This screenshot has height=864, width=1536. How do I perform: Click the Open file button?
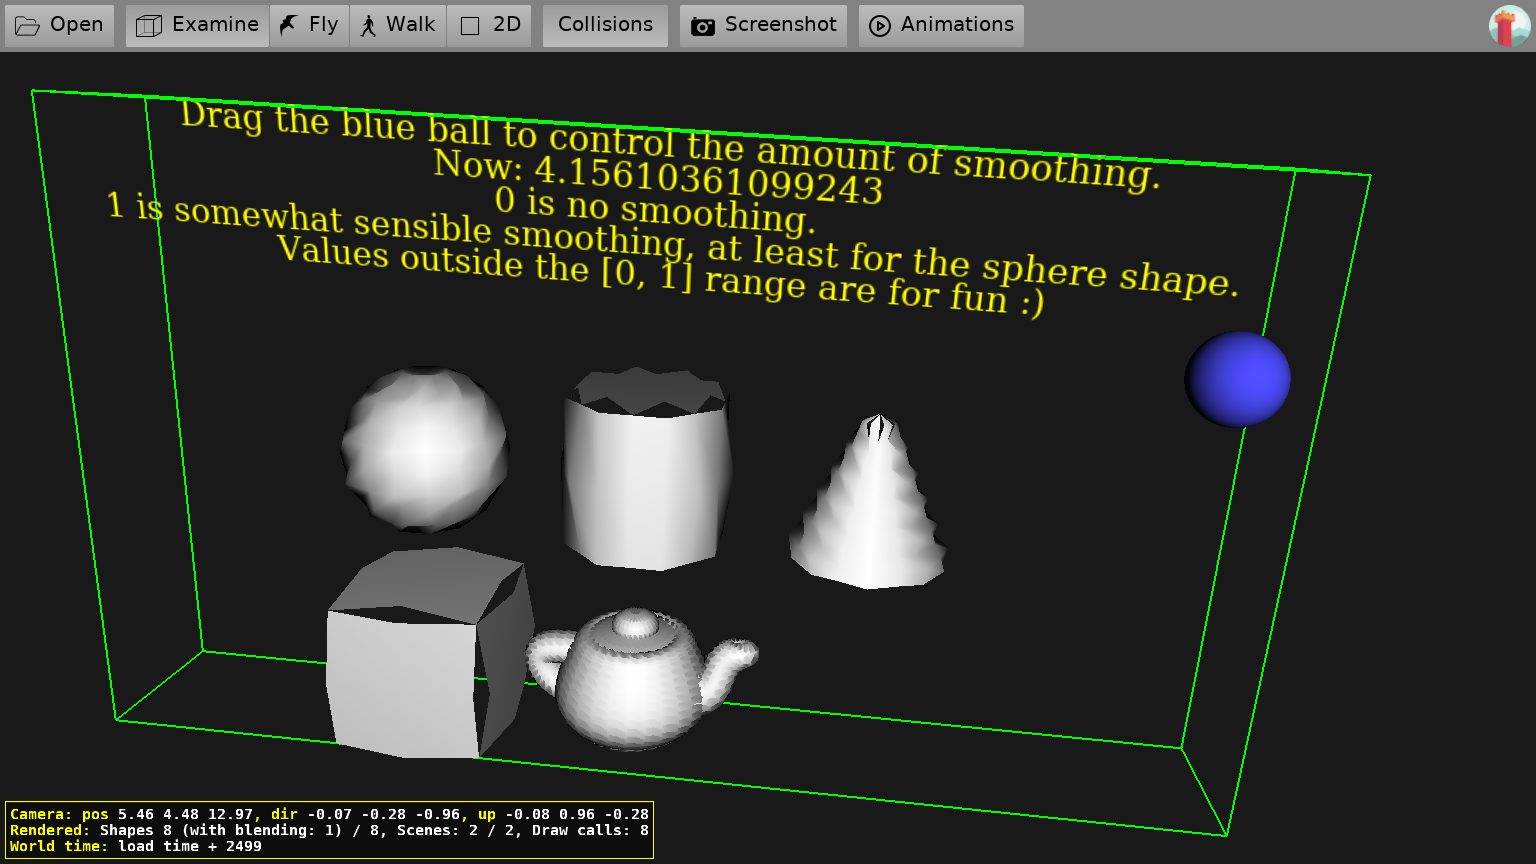pyautogui.click(x=59, y=25)
